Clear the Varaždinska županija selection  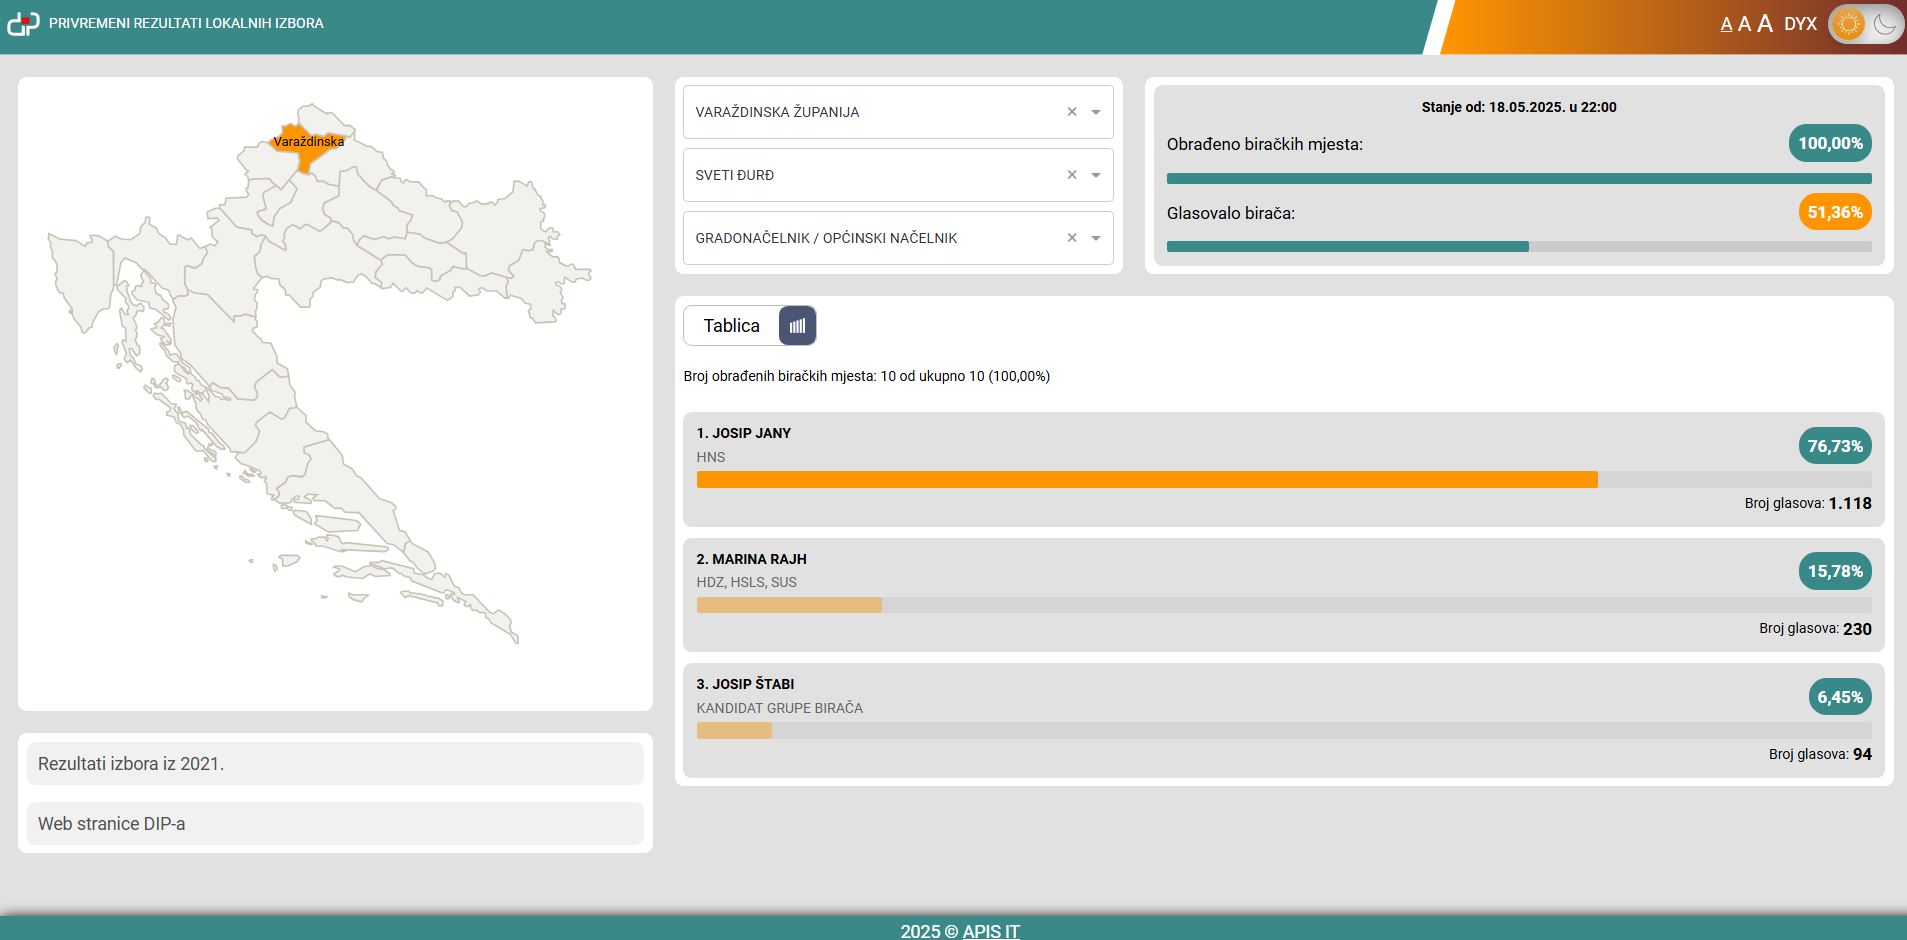point(1072,112)
